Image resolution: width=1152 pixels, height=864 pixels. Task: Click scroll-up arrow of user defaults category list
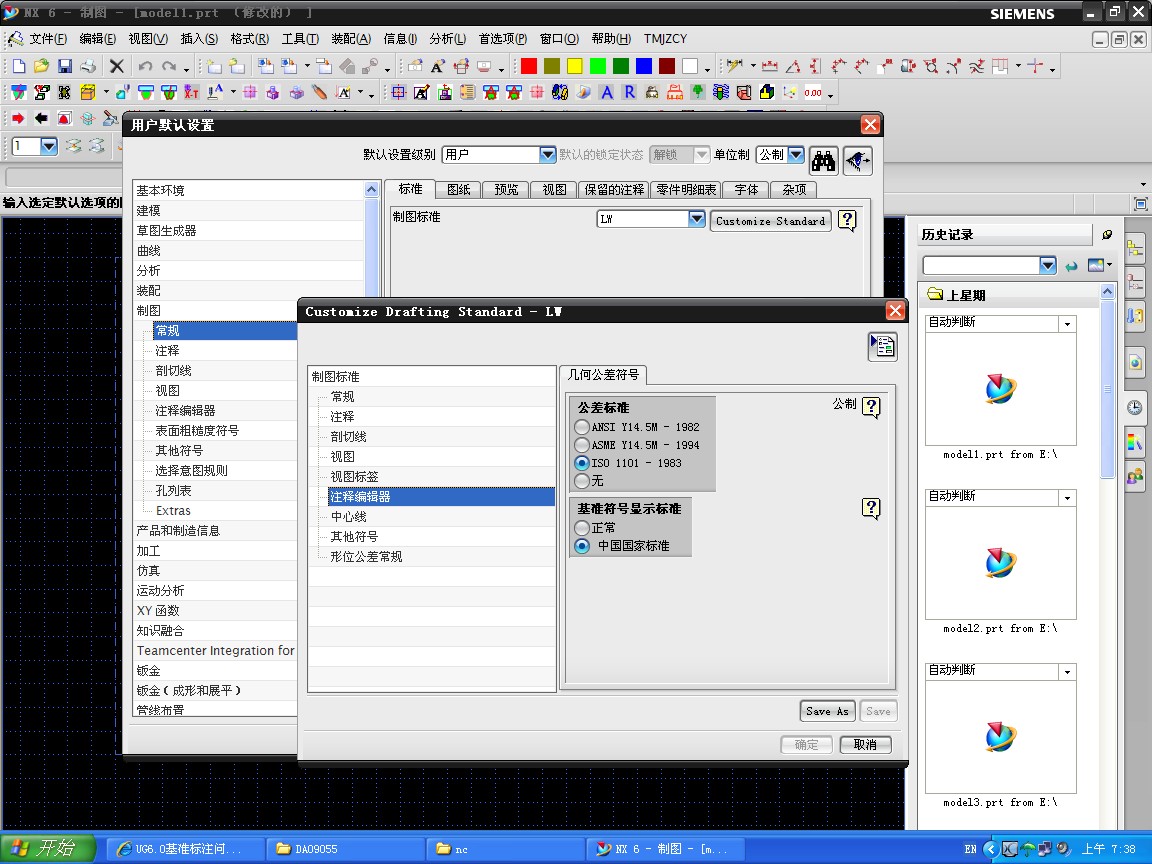click(x=372, y=190)
